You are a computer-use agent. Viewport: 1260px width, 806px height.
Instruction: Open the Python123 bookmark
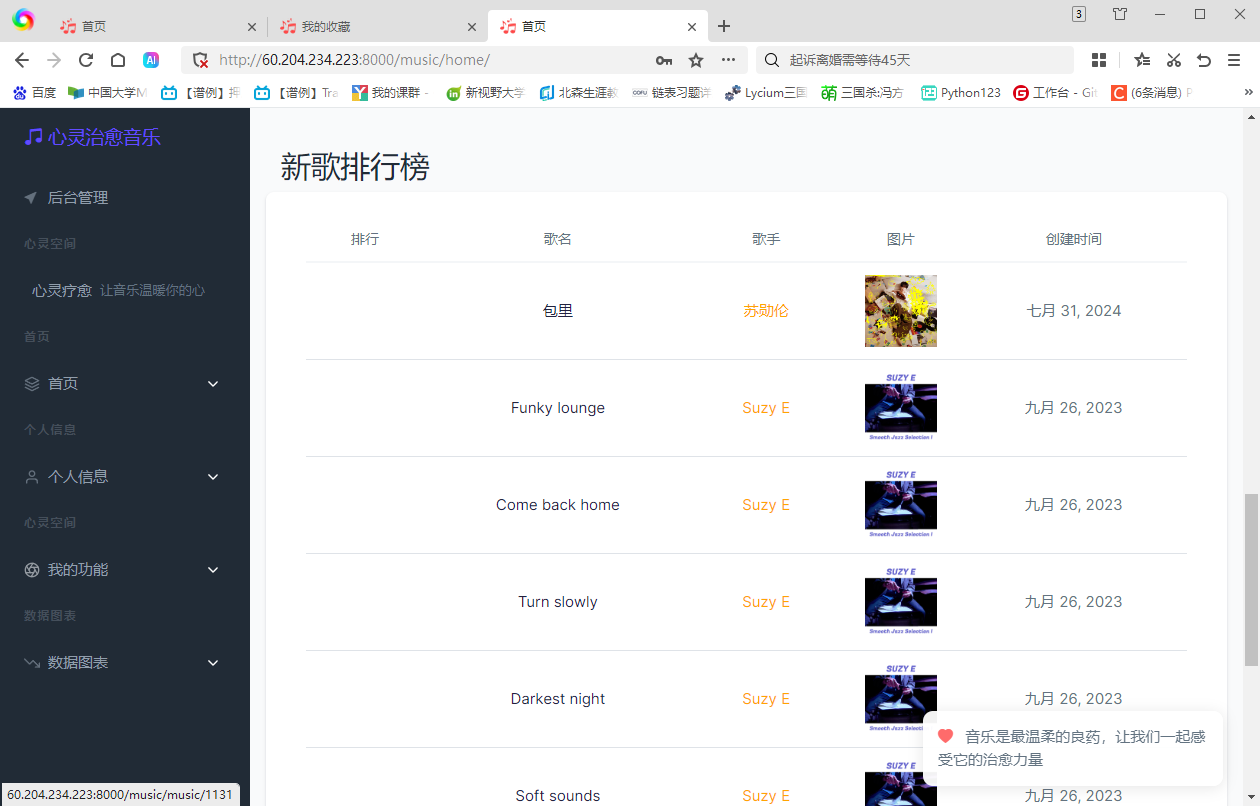(x=961, y=92)
